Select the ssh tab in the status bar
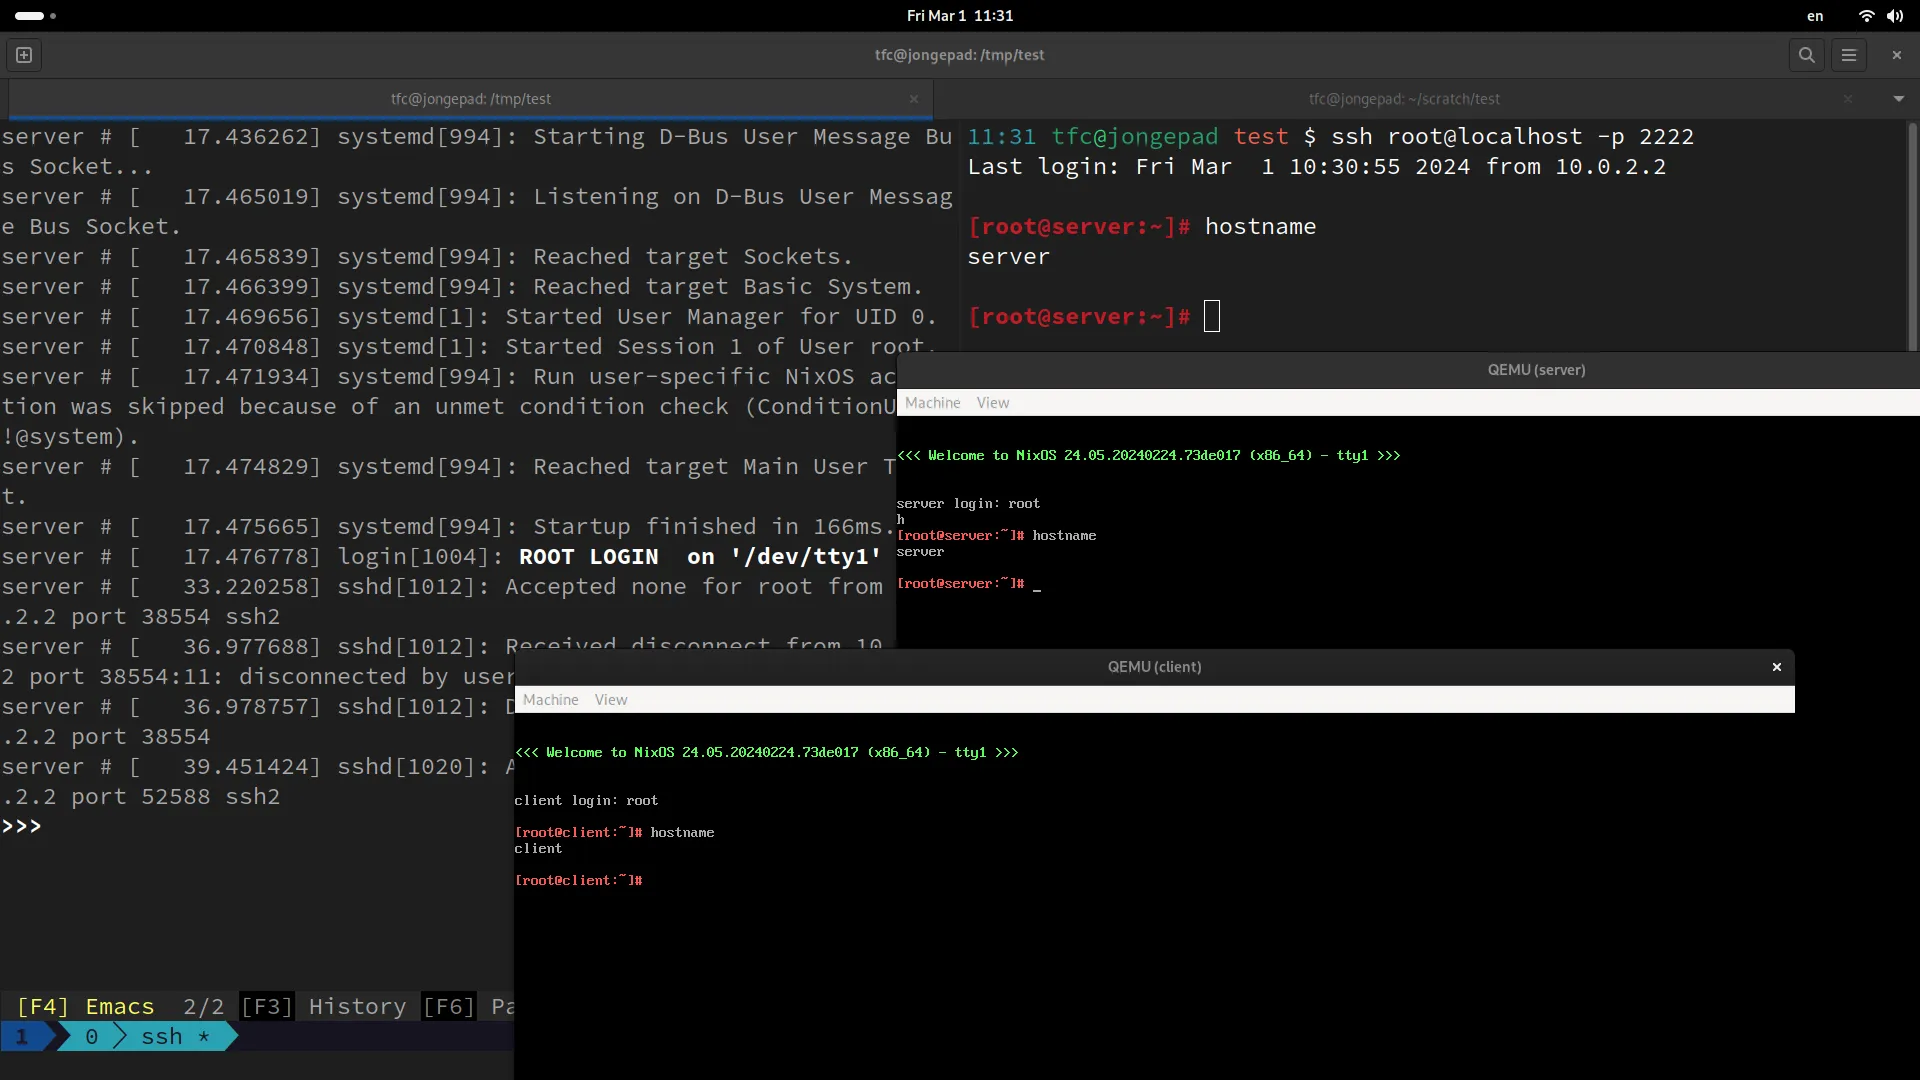The image size is (1920, 1080). 163,1036
